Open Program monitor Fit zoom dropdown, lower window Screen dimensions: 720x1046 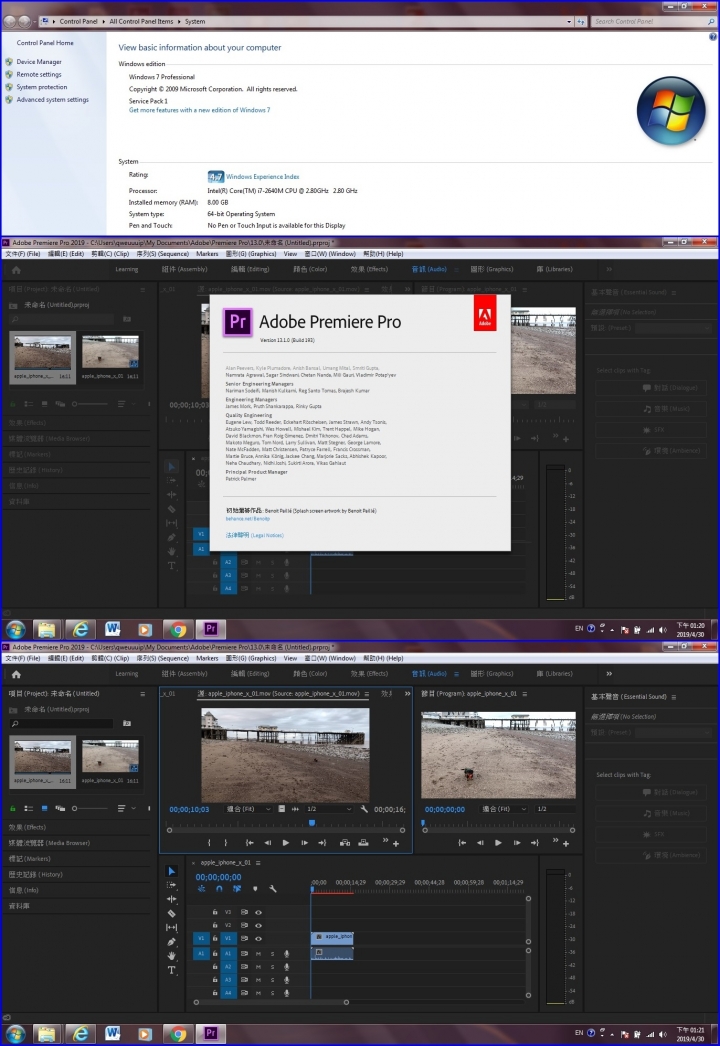coord(504,809)
